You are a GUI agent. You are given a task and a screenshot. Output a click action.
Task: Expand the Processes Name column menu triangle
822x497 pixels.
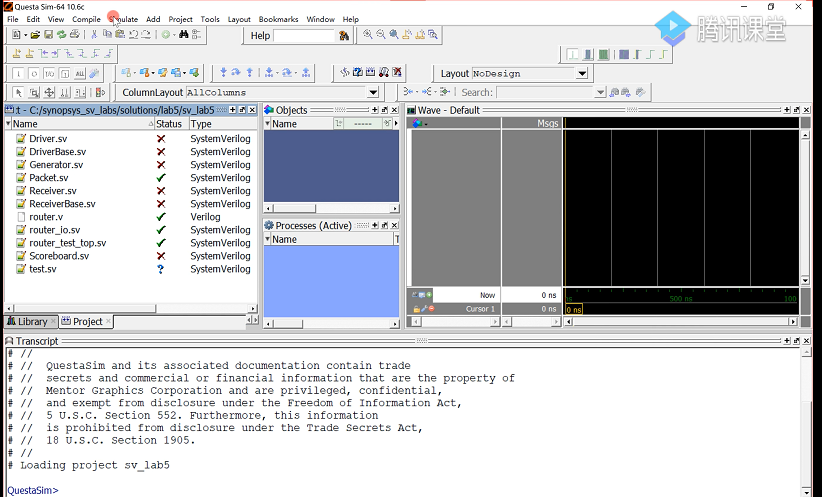click(x=267, y=239)
